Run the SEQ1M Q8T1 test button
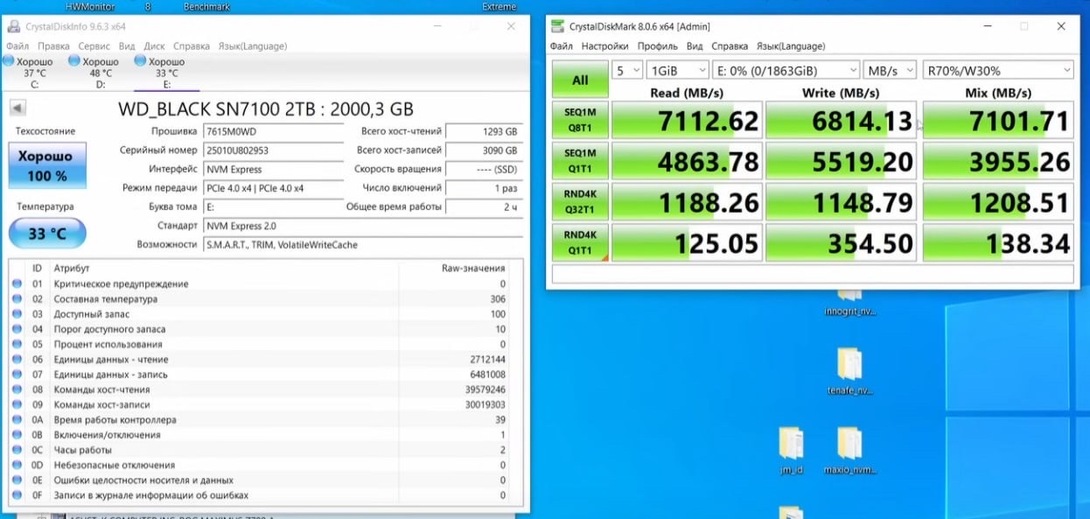1090x519 pixels. pos(580,120)
